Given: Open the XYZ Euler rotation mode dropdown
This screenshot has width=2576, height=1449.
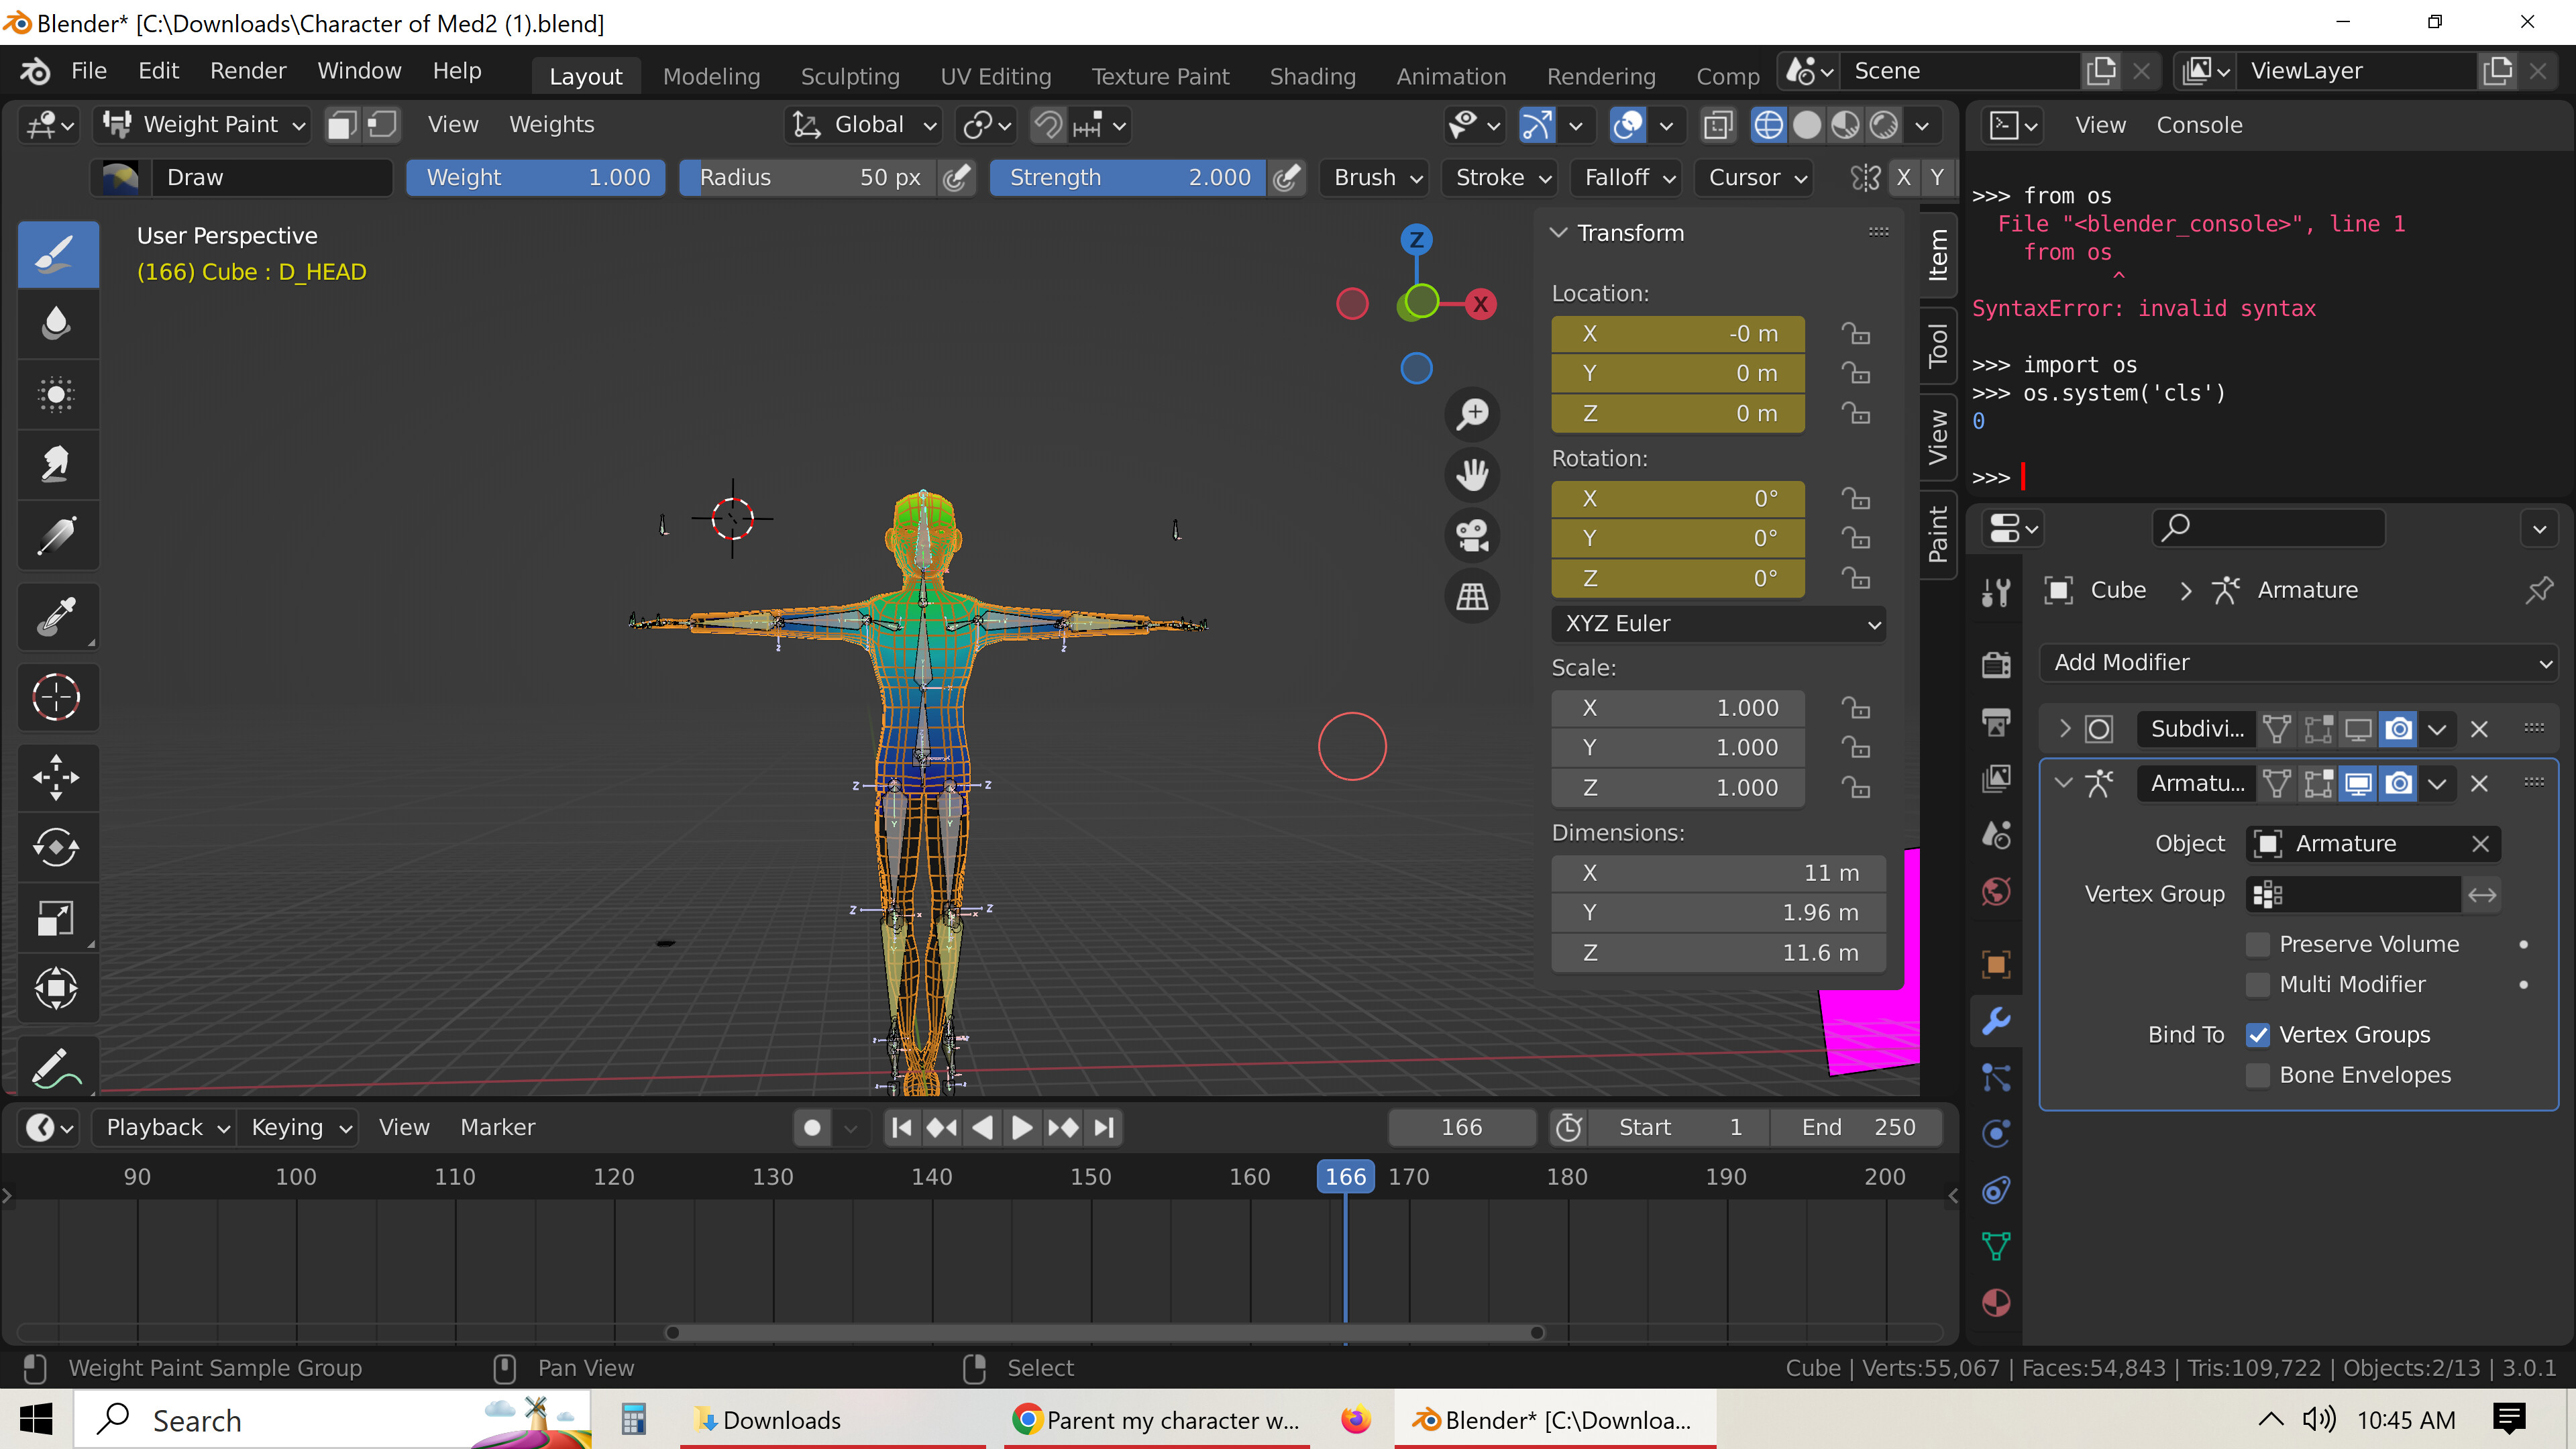Looking at the screenshot, I should point(1719,624).
